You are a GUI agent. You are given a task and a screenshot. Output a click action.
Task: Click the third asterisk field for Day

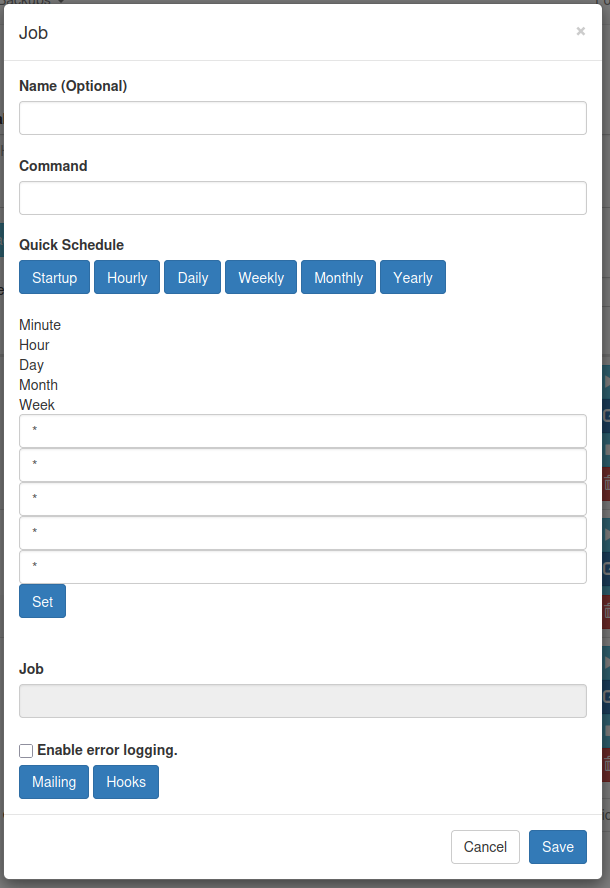(x=302, y=499)
